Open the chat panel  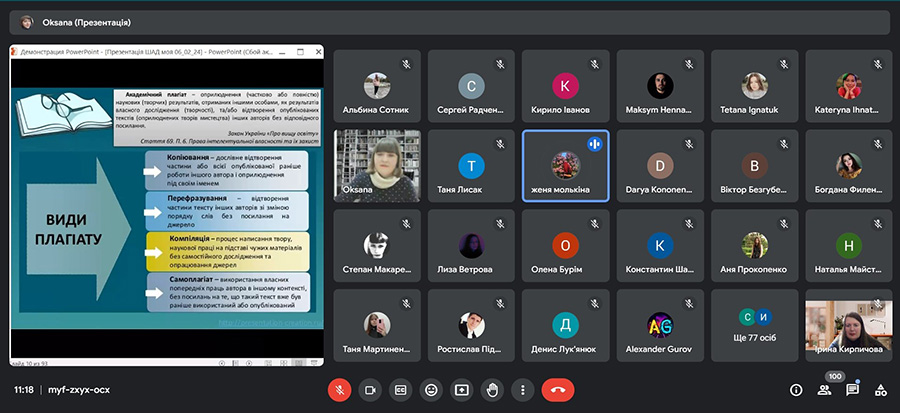click(852, 390)
